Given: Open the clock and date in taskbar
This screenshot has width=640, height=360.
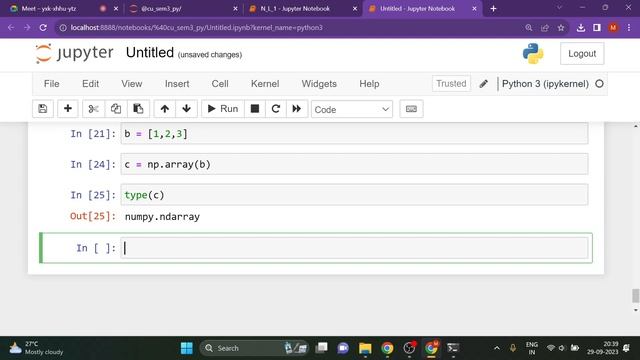Looking at the screenshot, I should click(x=602, y=348).
